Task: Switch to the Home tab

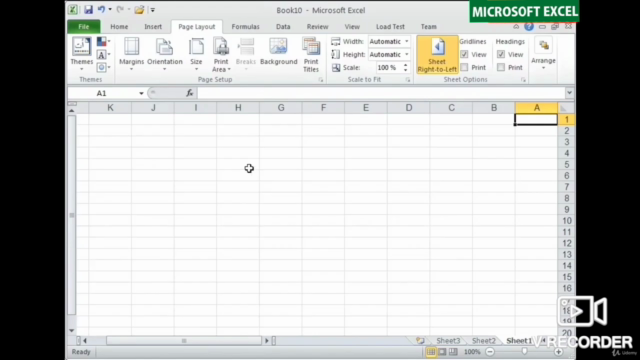Action: tap(119, 27)
